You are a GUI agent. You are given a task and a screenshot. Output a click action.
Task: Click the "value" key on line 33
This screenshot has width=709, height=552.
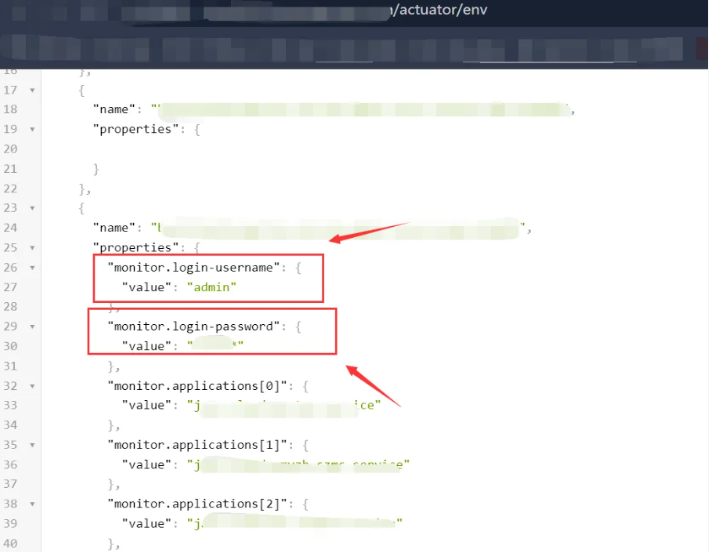(x=147, y=405)
